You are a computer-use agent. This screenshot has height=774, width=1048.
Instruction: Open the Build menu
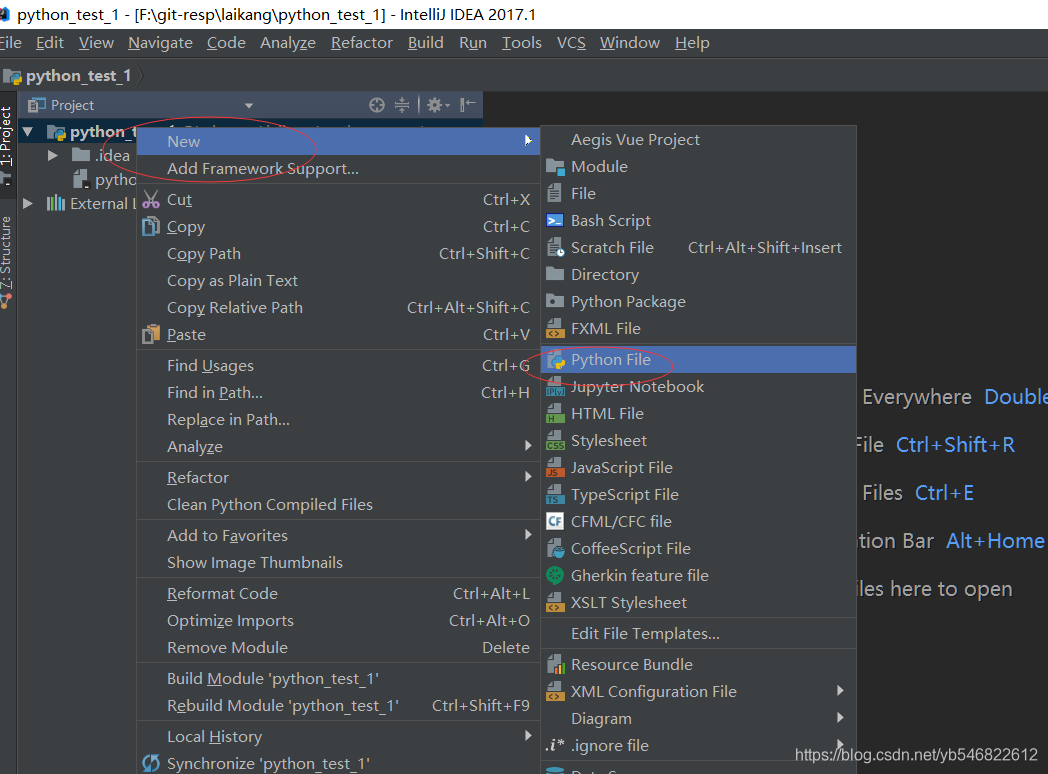coord(426,43)
